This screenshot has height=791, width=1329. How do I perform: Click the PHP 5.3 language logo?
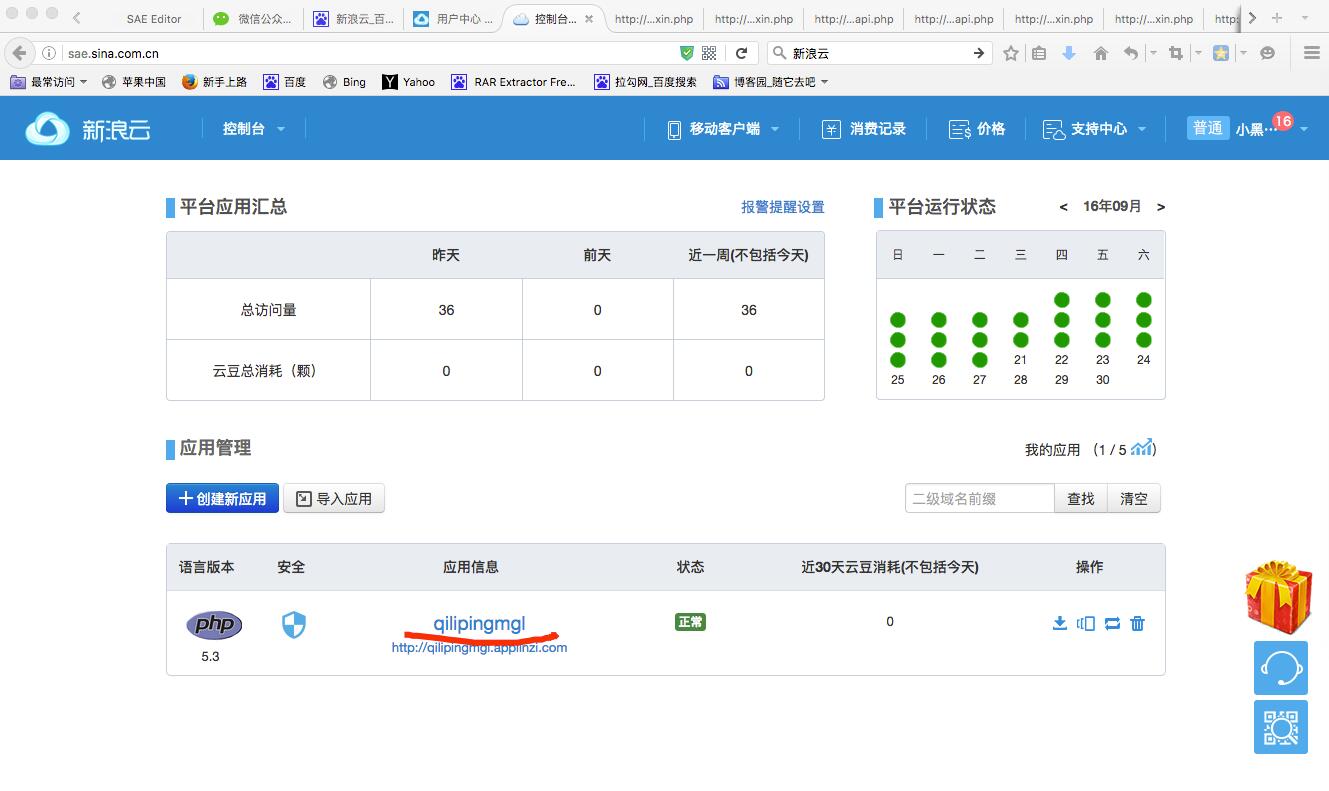214,625
